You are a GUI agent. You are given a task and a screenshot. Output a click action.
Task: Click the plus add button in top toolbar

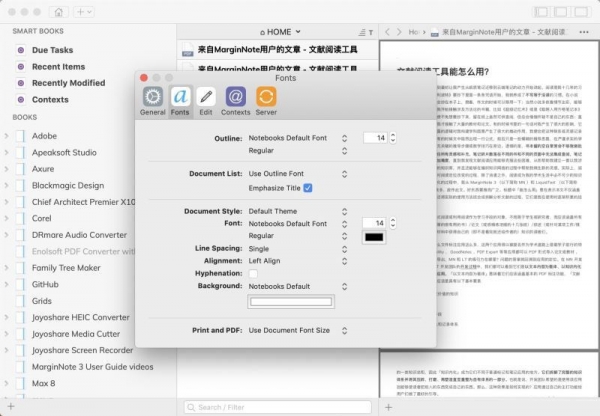[x=84, y=12]
